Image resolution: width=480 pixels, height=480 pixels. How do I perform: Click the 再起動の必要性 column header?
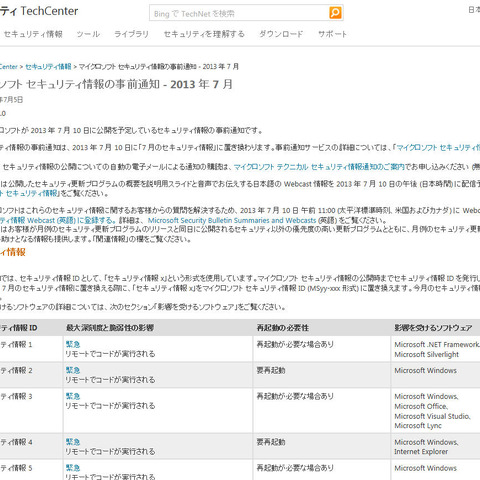[x=282, y=328]
